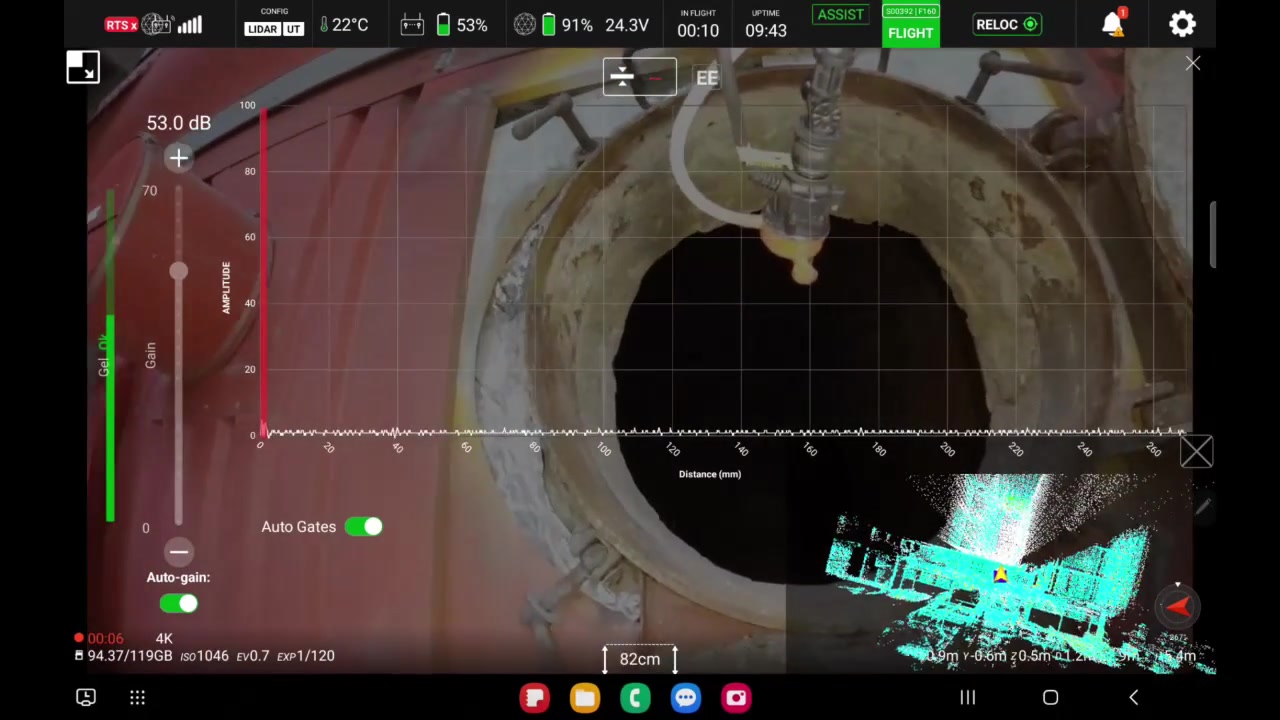
Task: Tap the Android home button
Action: coord(1050,698)
